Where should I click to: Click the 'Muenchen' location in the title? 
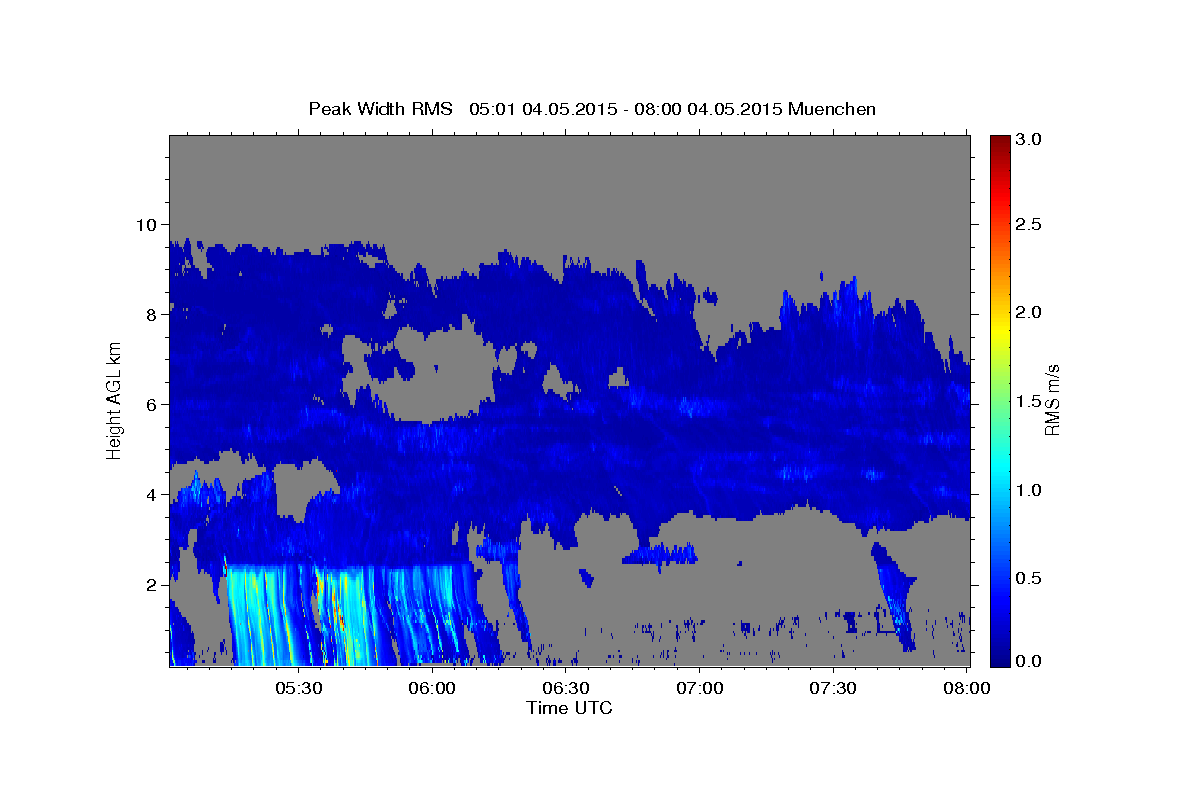(x=832, y=109)
